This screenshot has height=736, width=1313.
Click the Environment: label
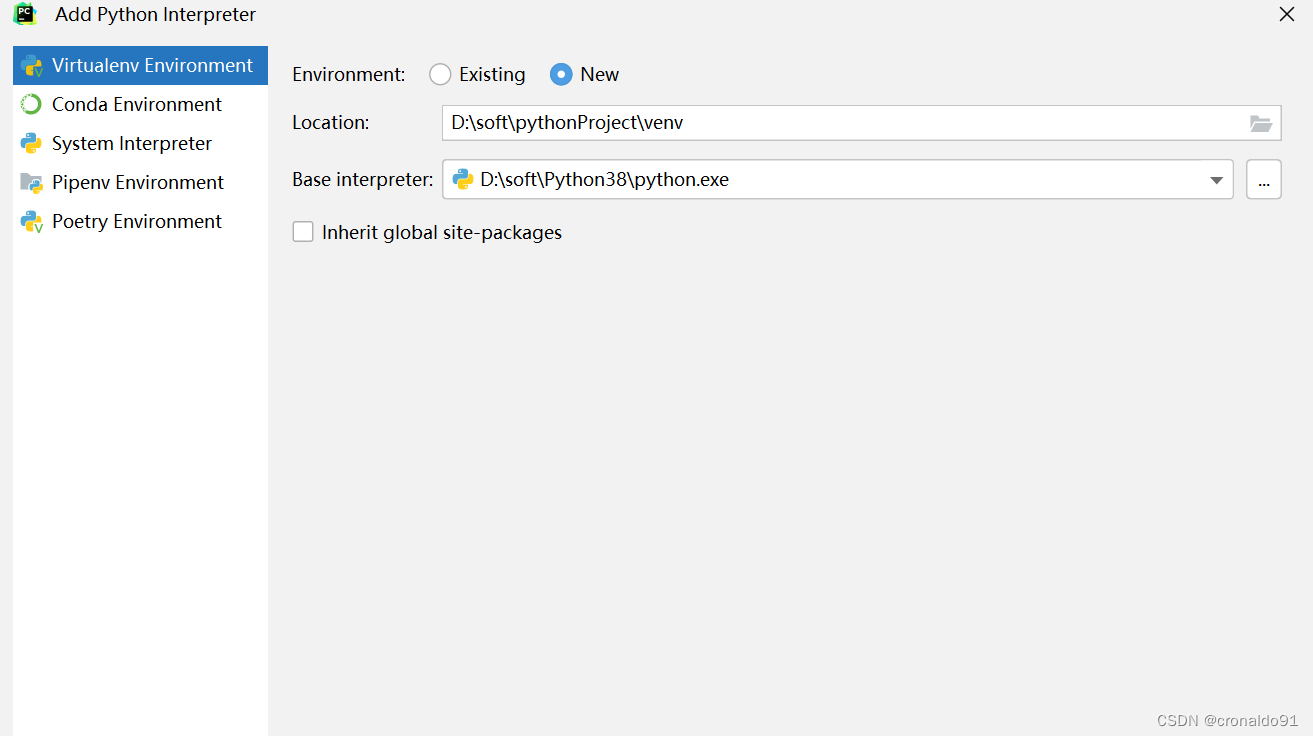tap(349, 74)
